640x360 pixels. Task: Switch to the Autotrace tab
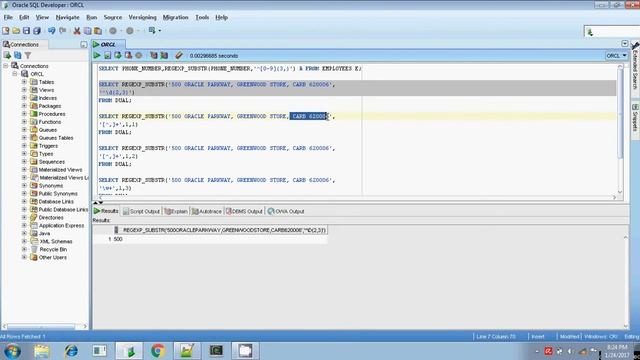pos(207,211)
